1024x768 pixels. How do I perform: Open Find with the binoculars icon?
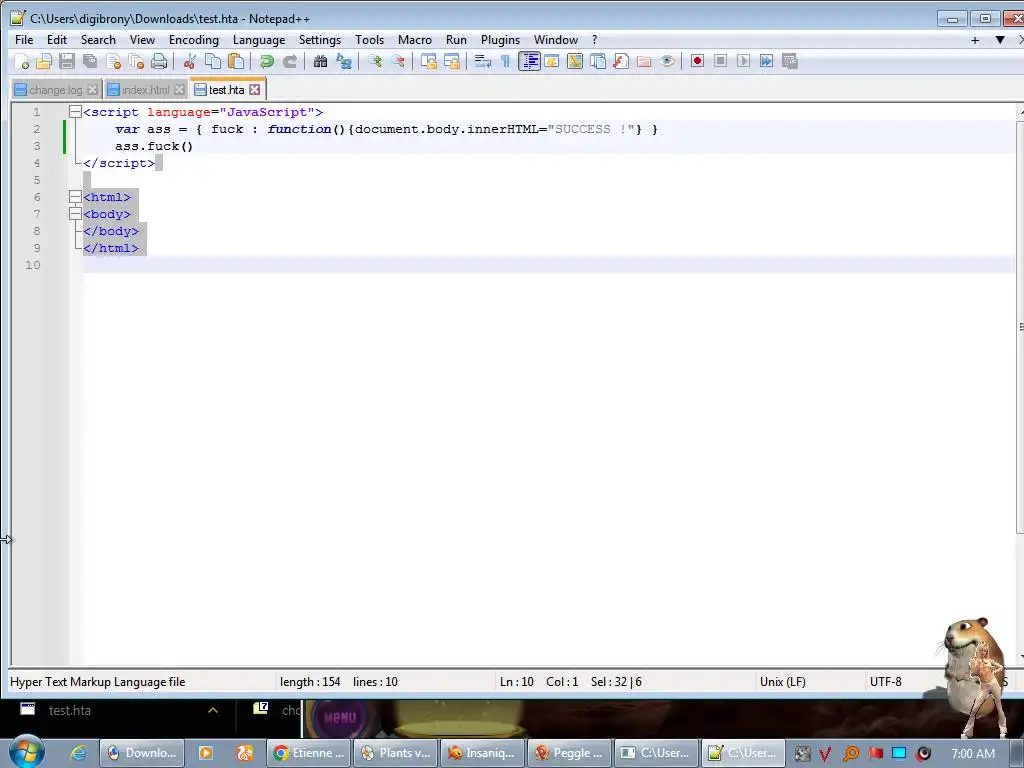[320, 61]
